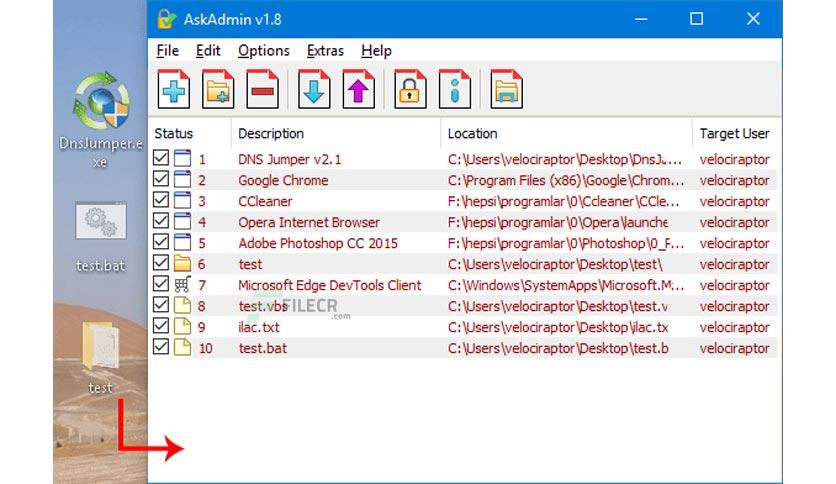Select Opera Internet Browser description
Image resolution: width=836 pixels, height=484 pixels.
point(309,222)
